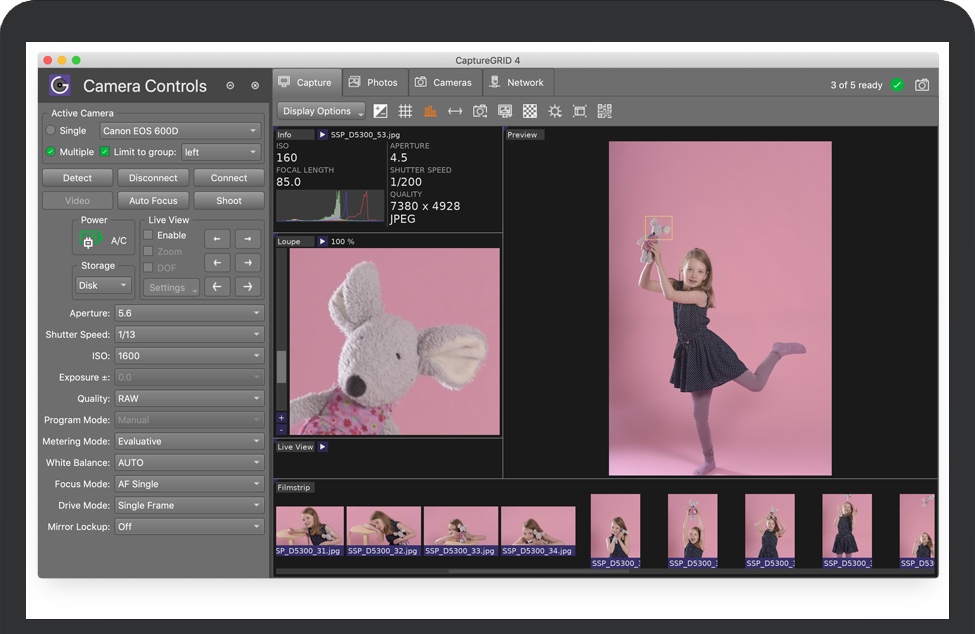Image resolution: width=975 pixels, height=634 pixels.
Task: Open the White Balance AUTO dropdown
Action: 188,463
